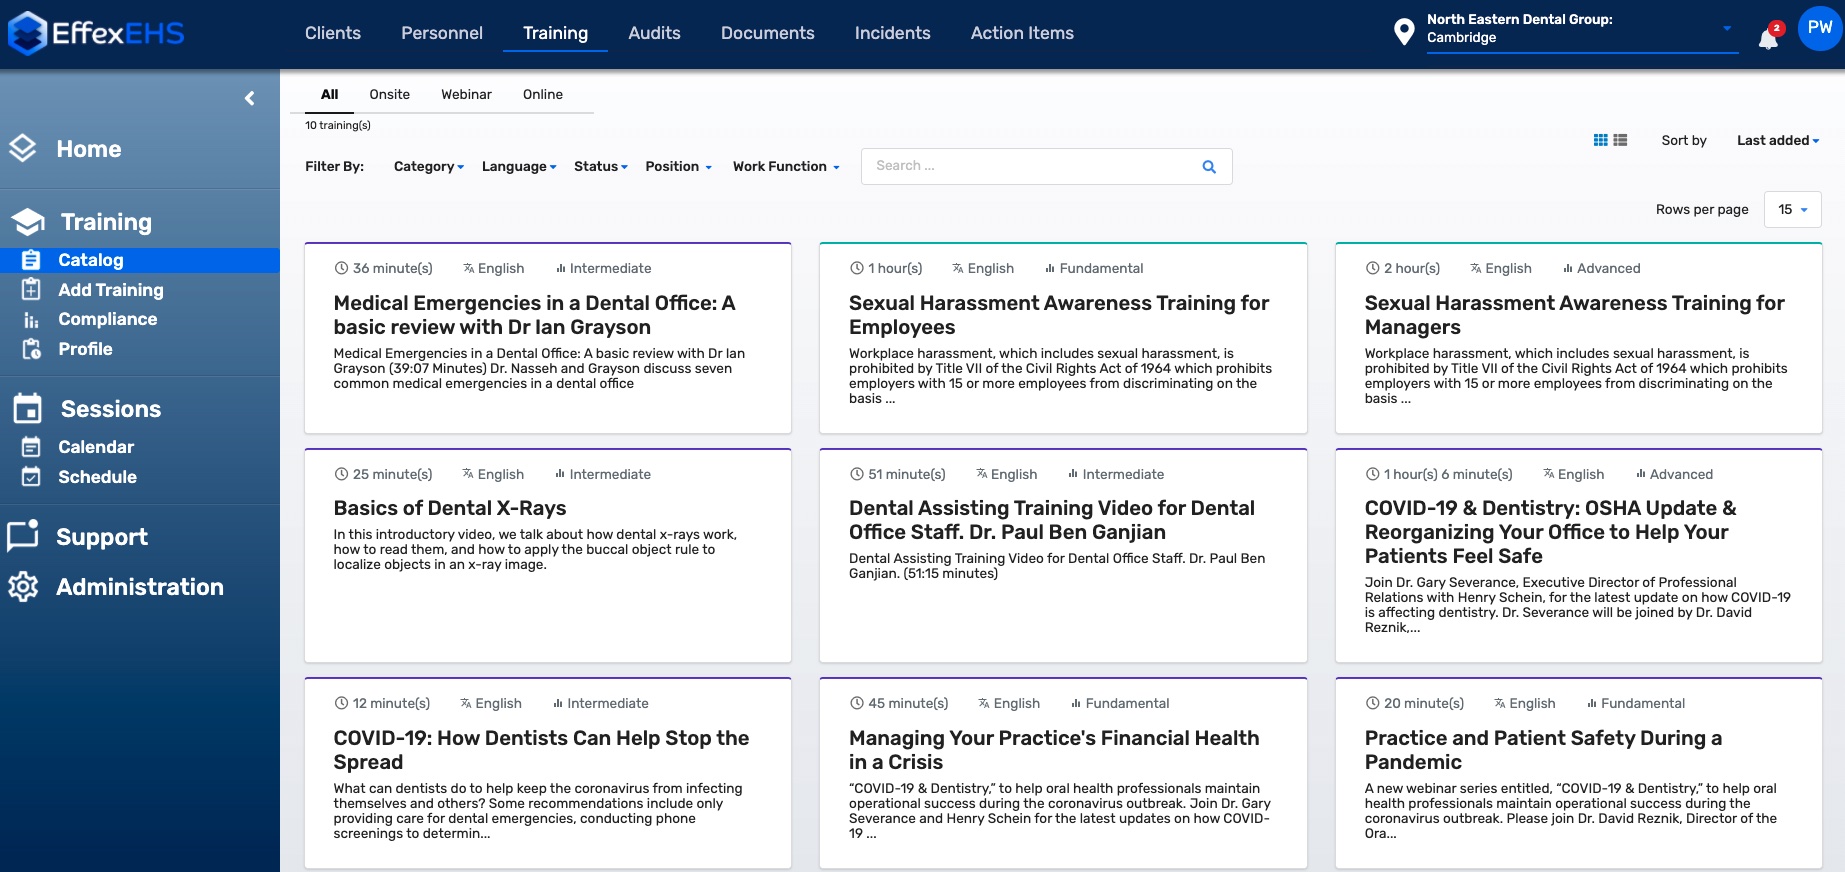Switch to the Webinar tab
The width and height of the screenshot is (1845, 872).
[467, 95]
